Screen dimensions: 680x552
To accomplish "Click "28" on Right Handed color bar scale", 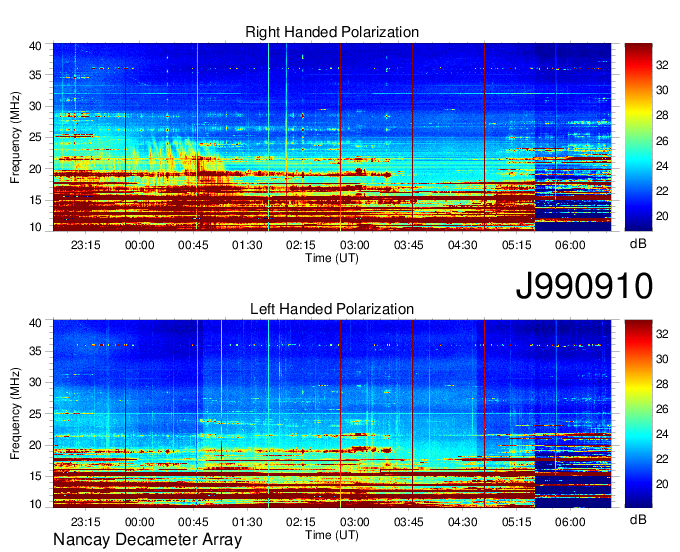I will [662, 115].
